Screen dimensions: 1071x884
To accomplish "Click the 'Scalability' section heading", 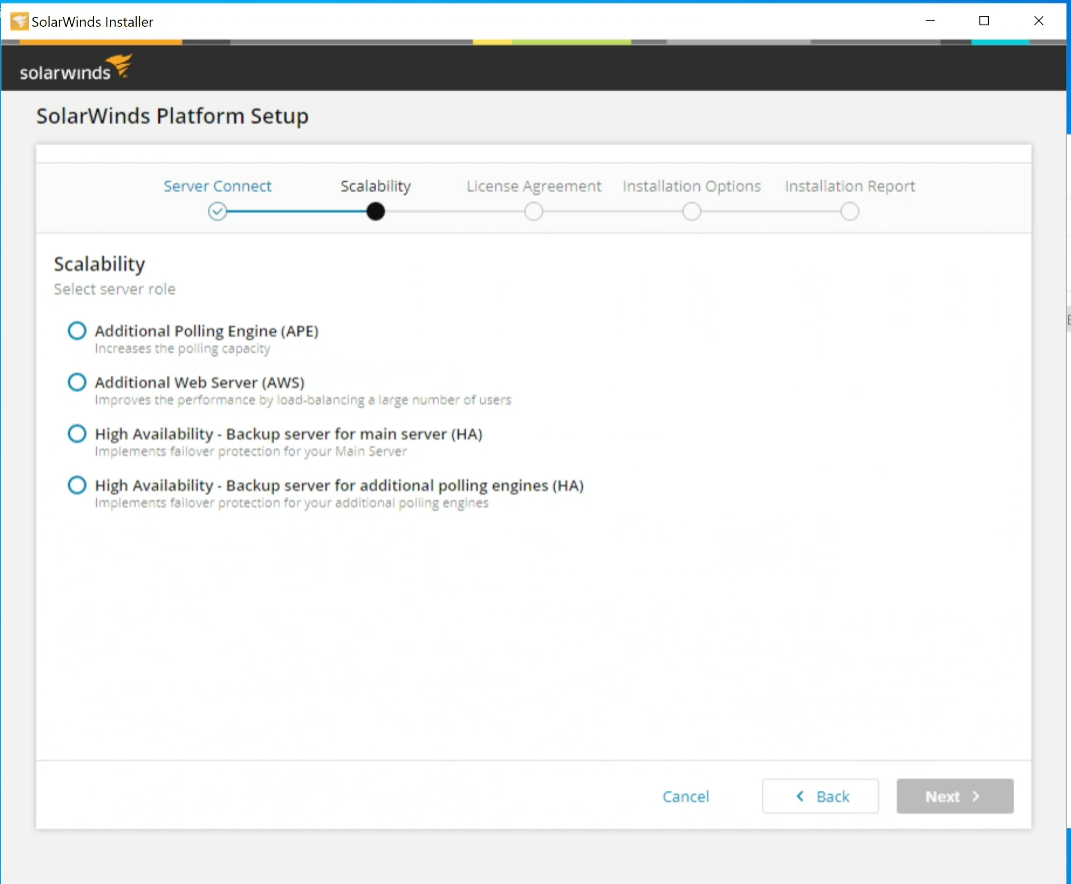I will 100,264.
